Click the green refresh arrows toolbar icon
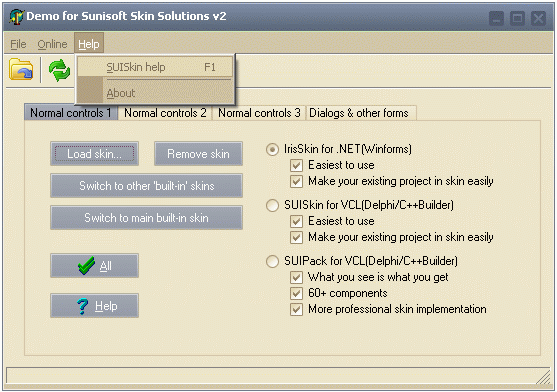The image size is (557, 392). click(x=59, y=70)
